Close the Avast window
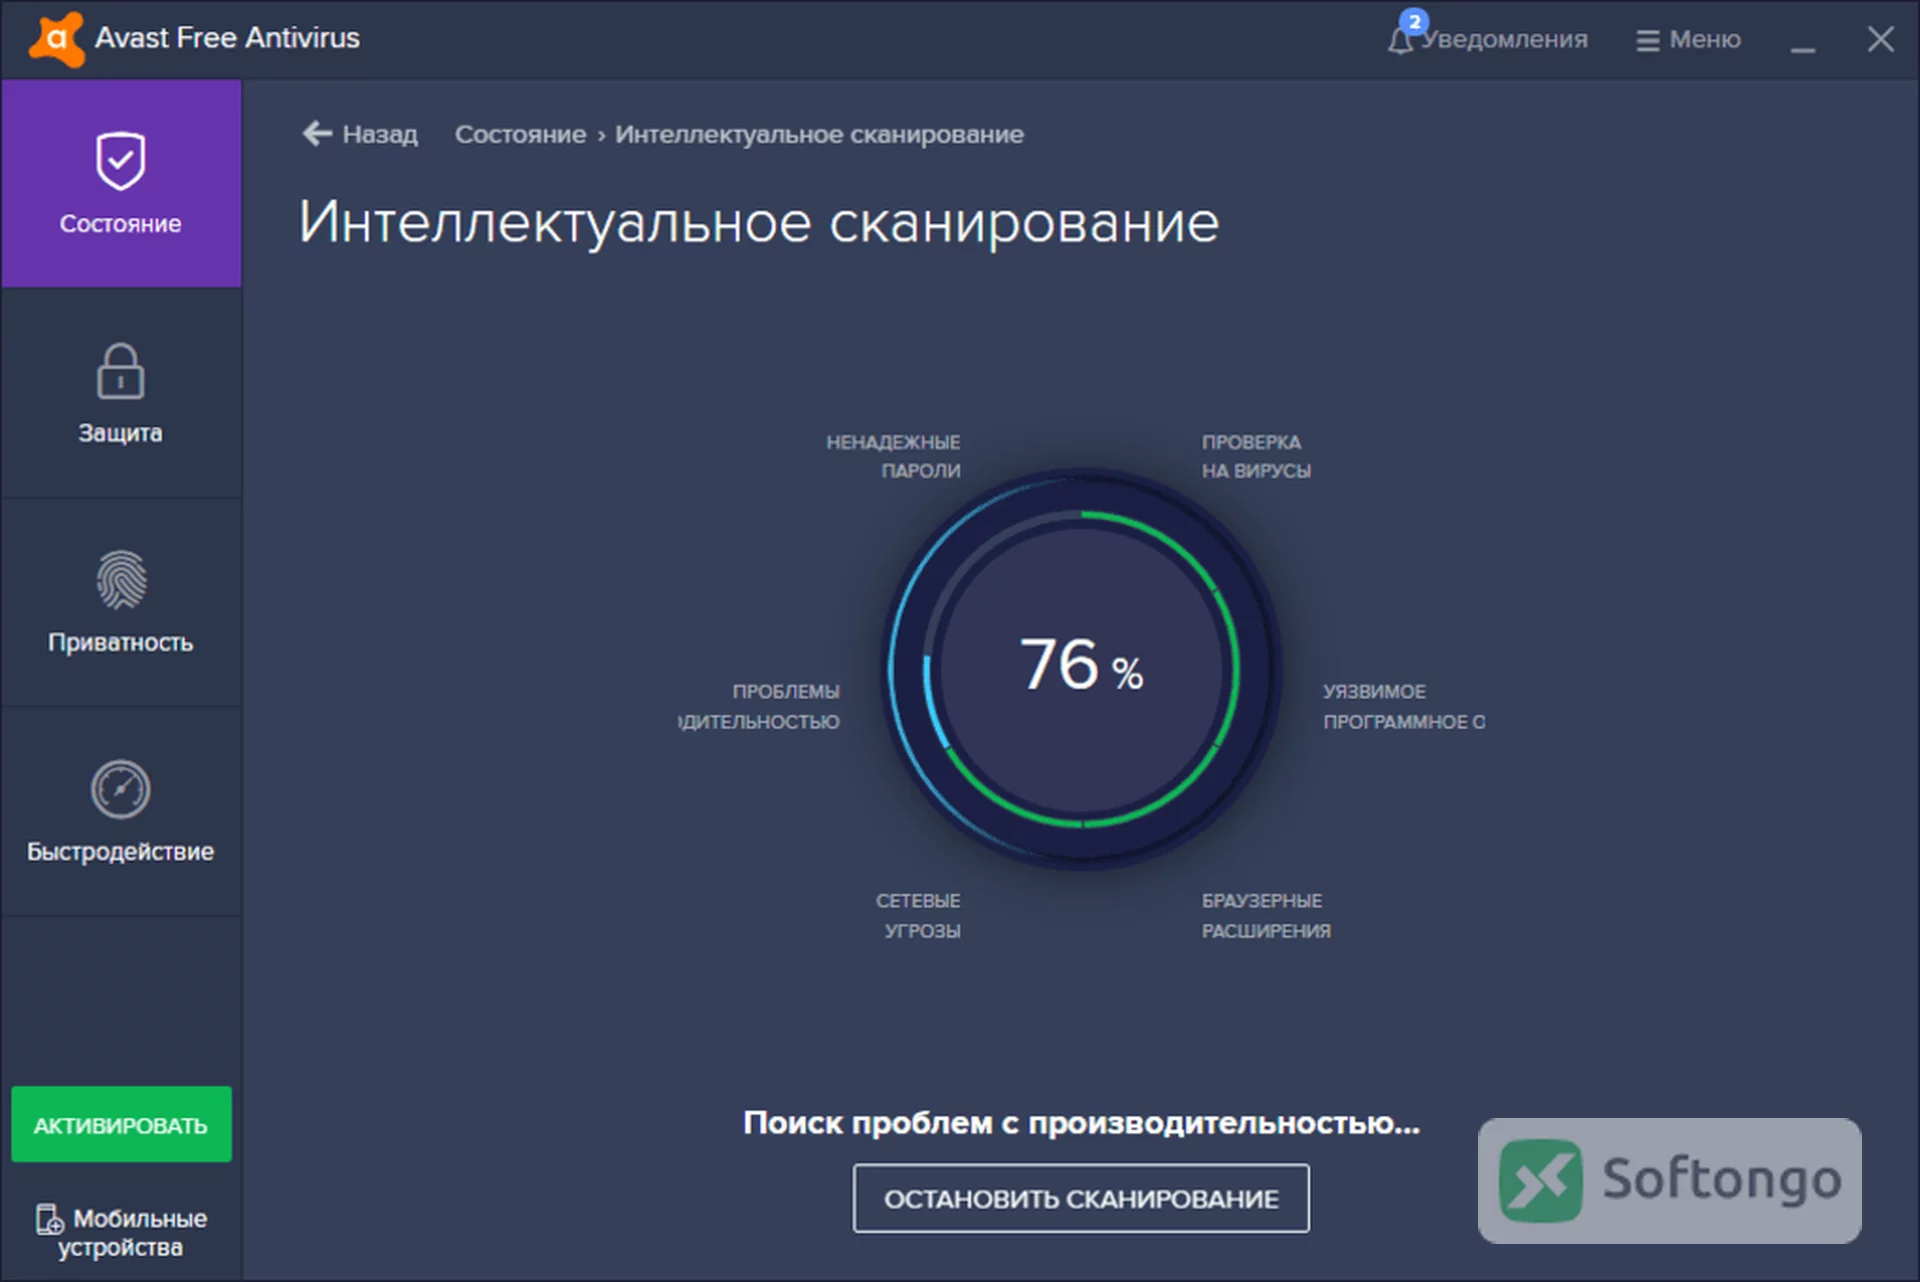 [1880, 40]
